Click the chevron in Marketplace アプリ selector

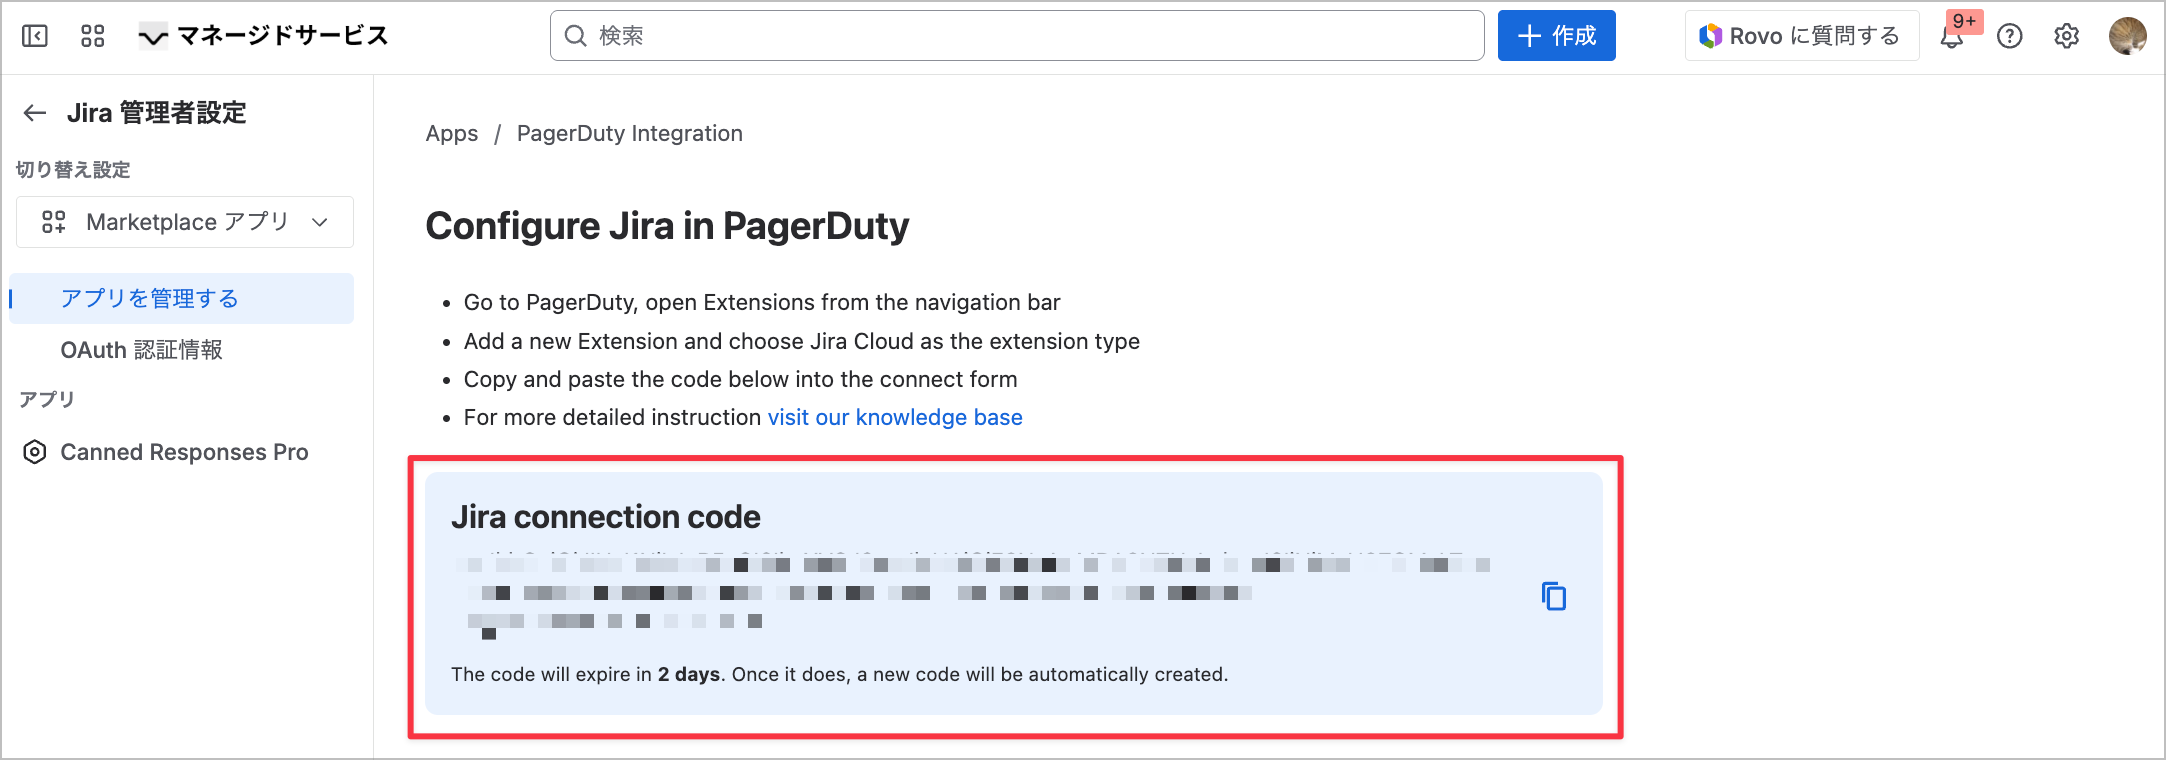(320, 222)
